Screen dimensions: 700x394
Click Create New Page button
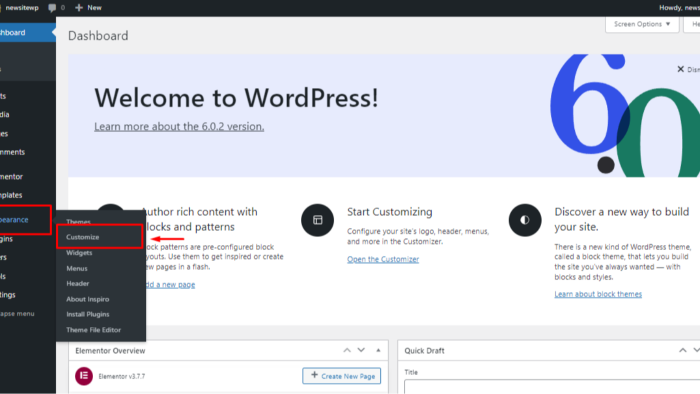coord(342,376)
